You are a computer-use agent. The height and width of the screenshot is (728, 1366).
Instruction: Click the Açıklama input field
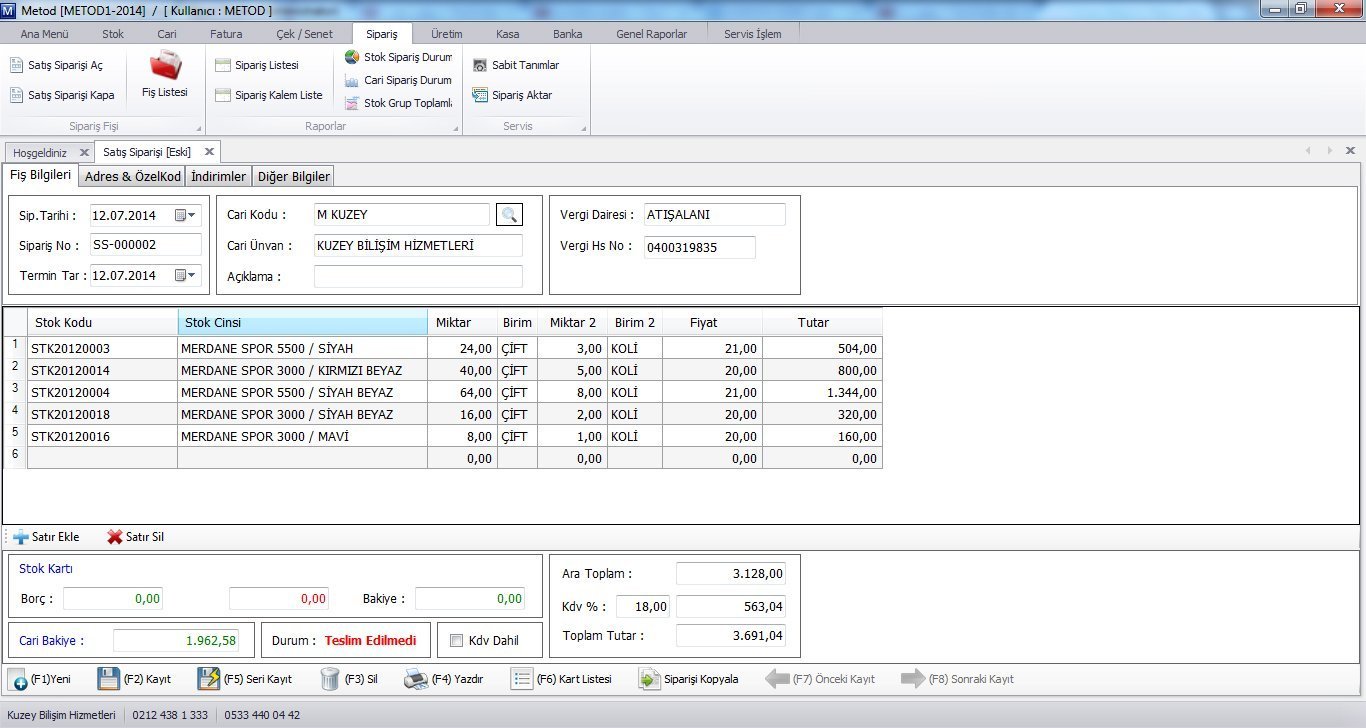click(x=418, y=277)
